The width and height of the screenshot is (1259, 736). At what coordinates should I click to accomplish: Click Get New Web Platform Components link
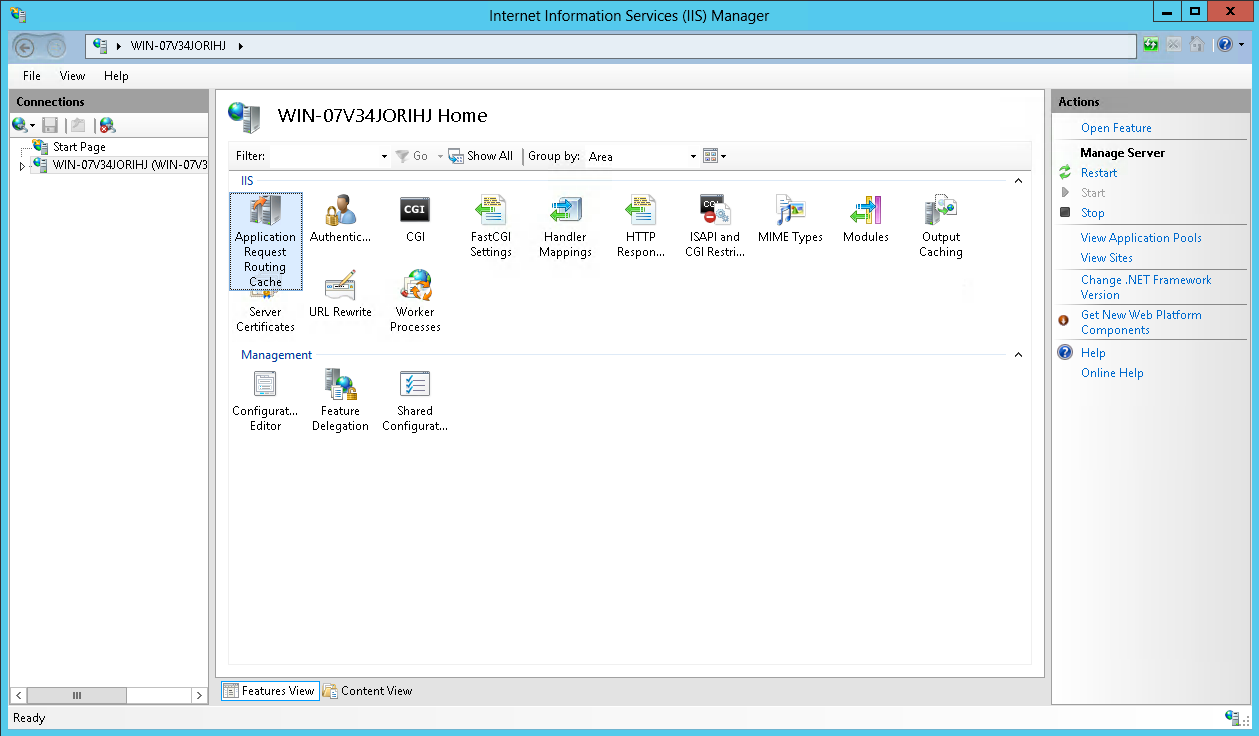(x=1141, y=322)
